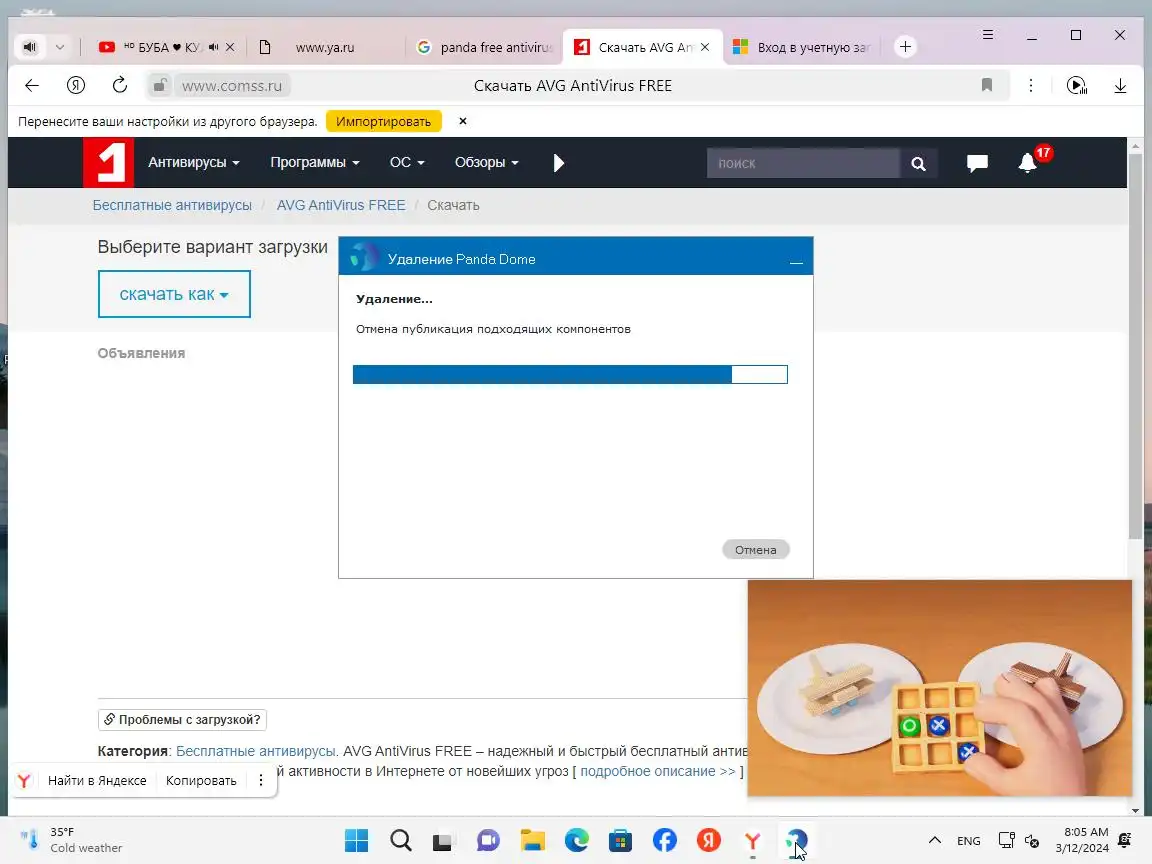This screenshot has width=1152, height=864.
Task: Mute audio on the БУБА tab
Action: [x=213, y=47]
